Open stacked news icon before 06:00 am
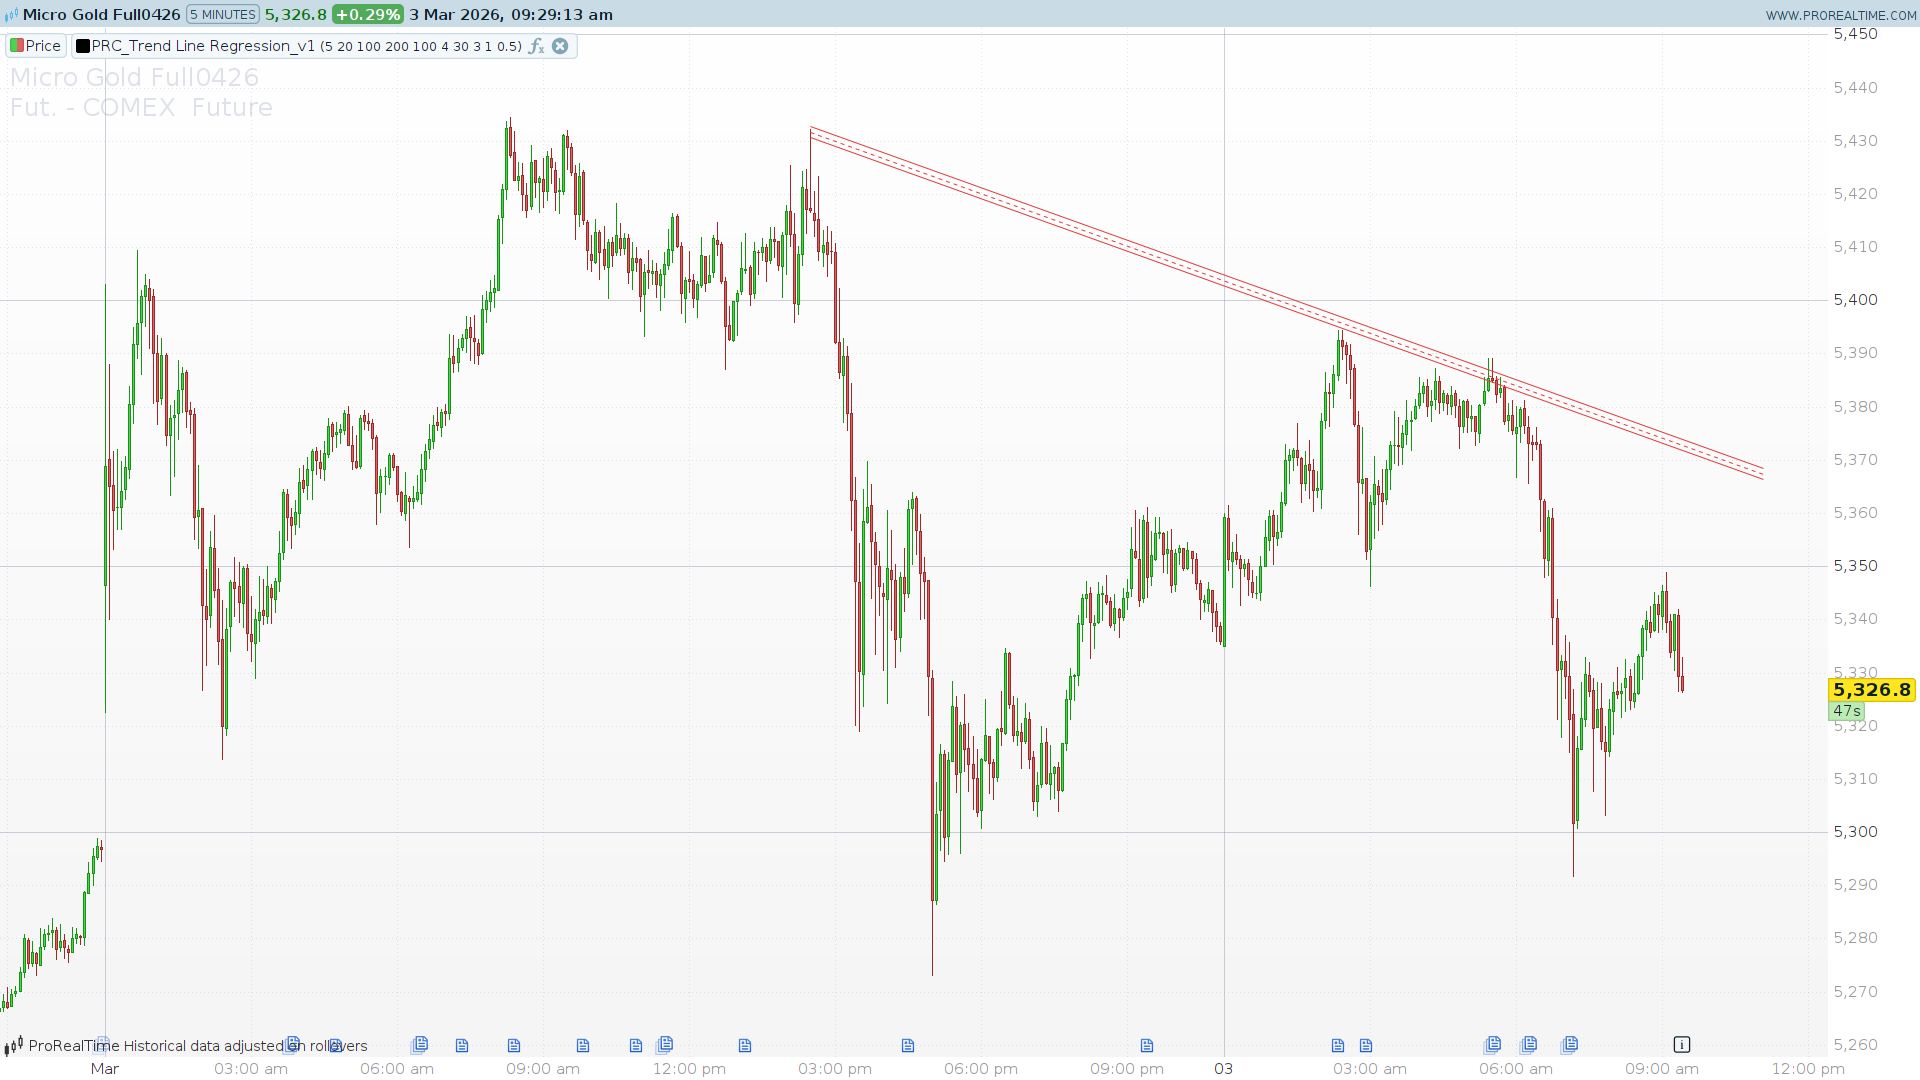 click(x=1492, y=1045)
